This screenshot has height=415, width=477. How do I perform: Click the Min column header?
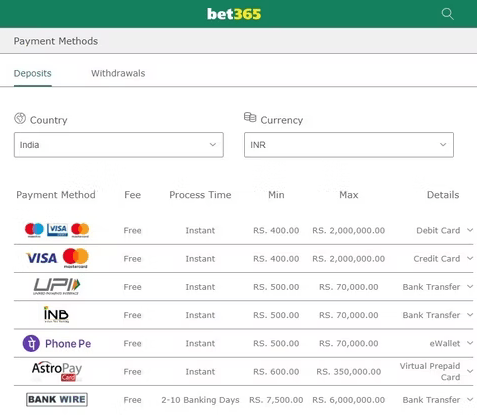coord(276,195)
